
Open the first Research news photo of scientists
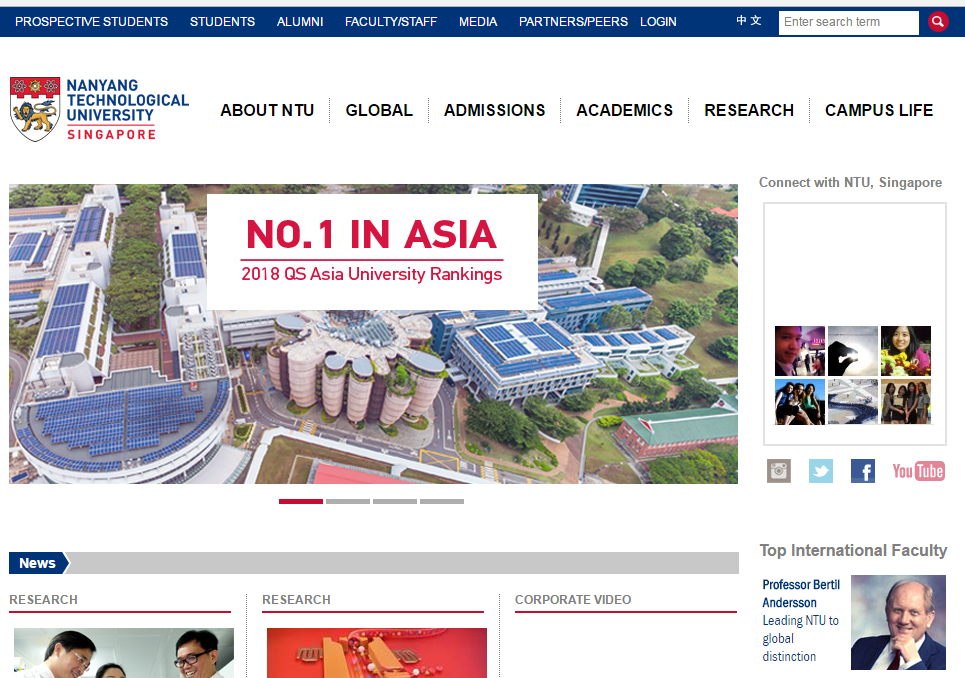tap(124, 653)
